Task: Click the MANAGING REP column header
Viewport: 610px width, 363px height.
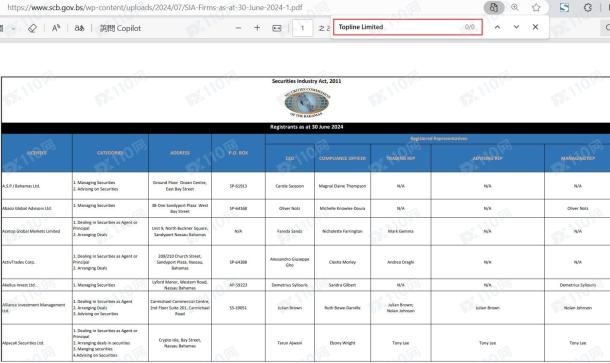Action: pos(578,158)
